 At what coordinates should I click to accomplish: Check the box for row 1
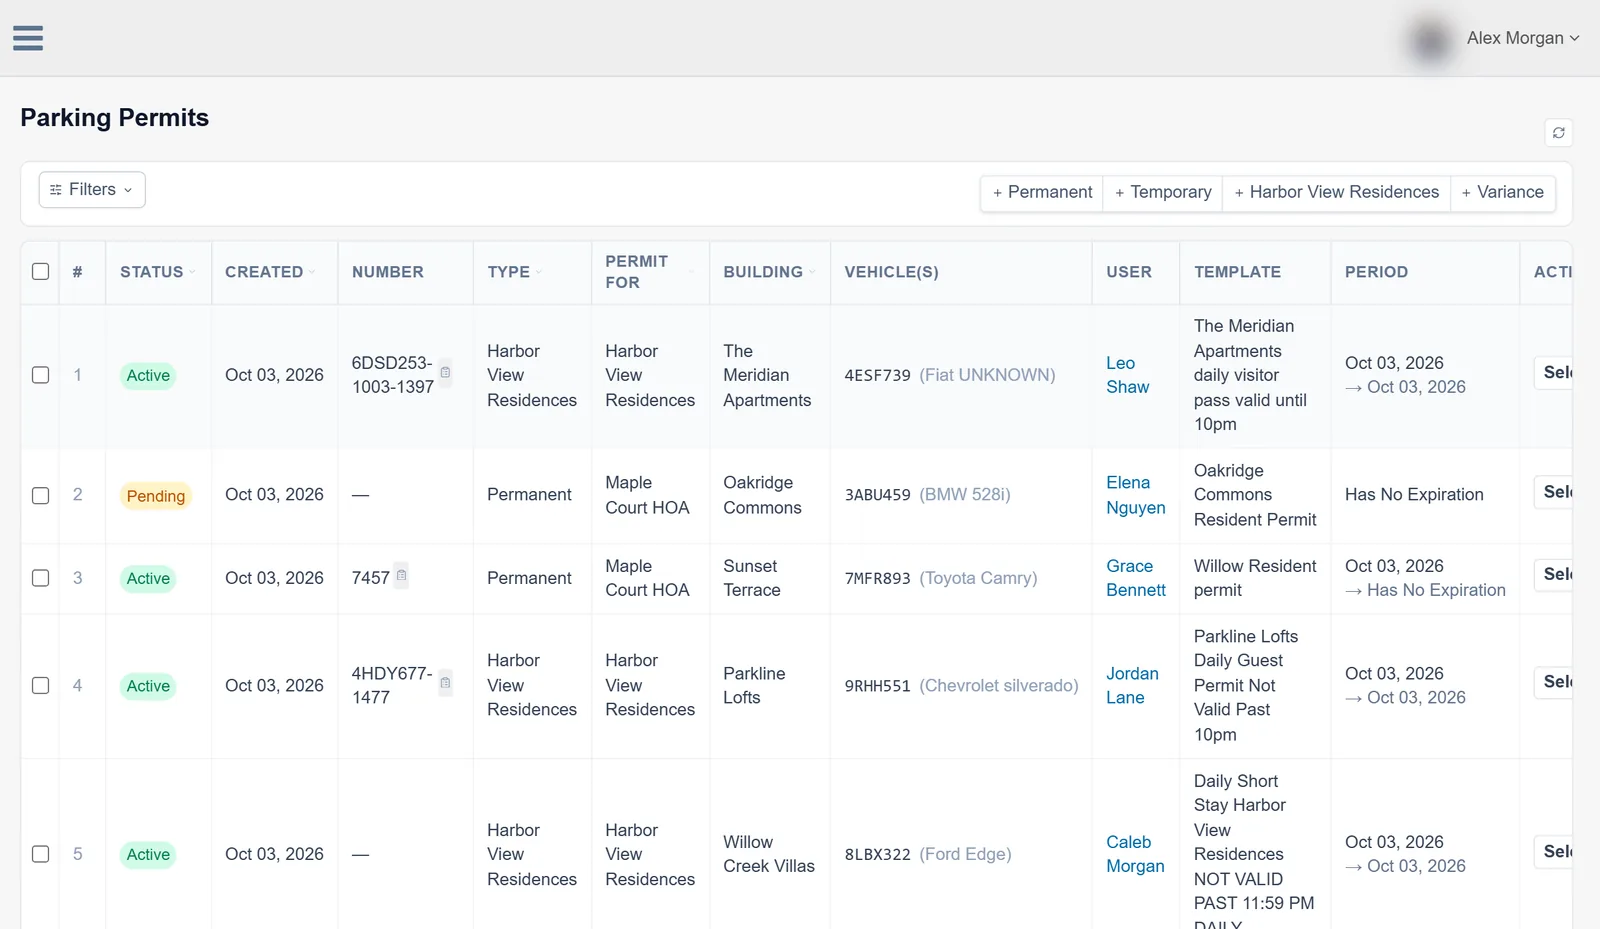coord(40,375)
